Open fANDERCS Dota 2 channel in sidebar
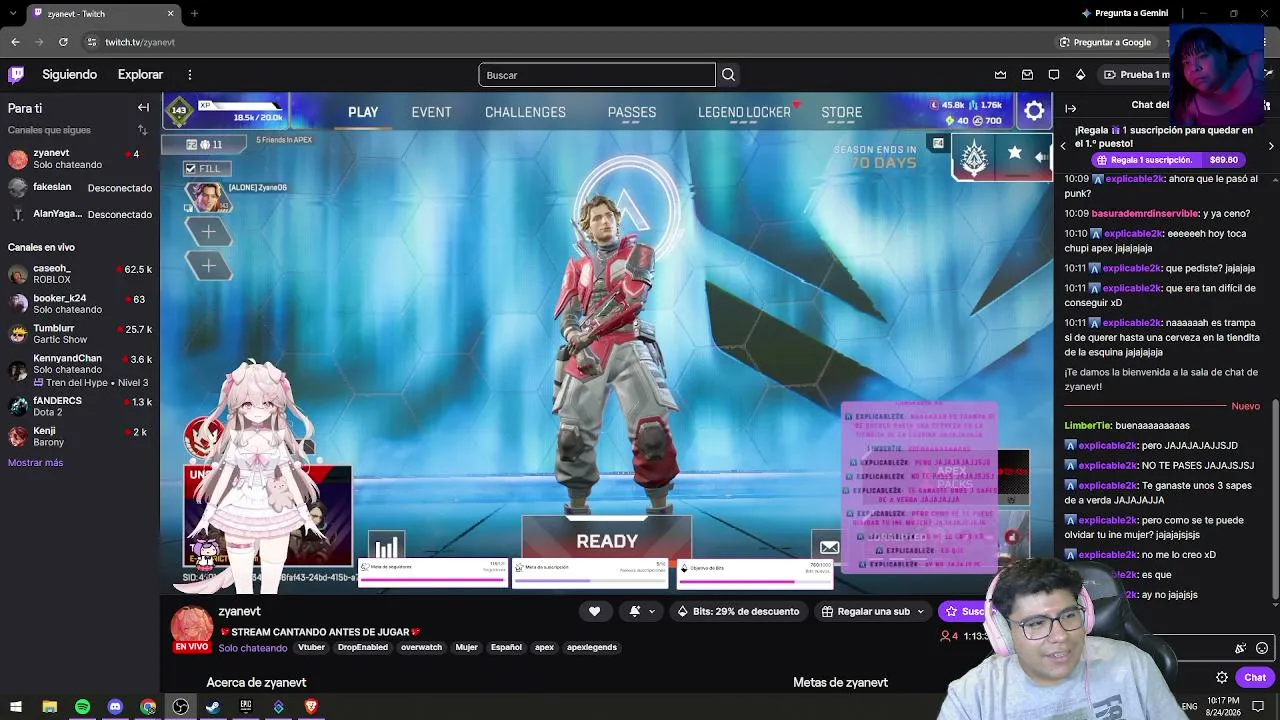The width and height of the screenshot is (1280, 720). pyautogui.click(x=80, y=406)
